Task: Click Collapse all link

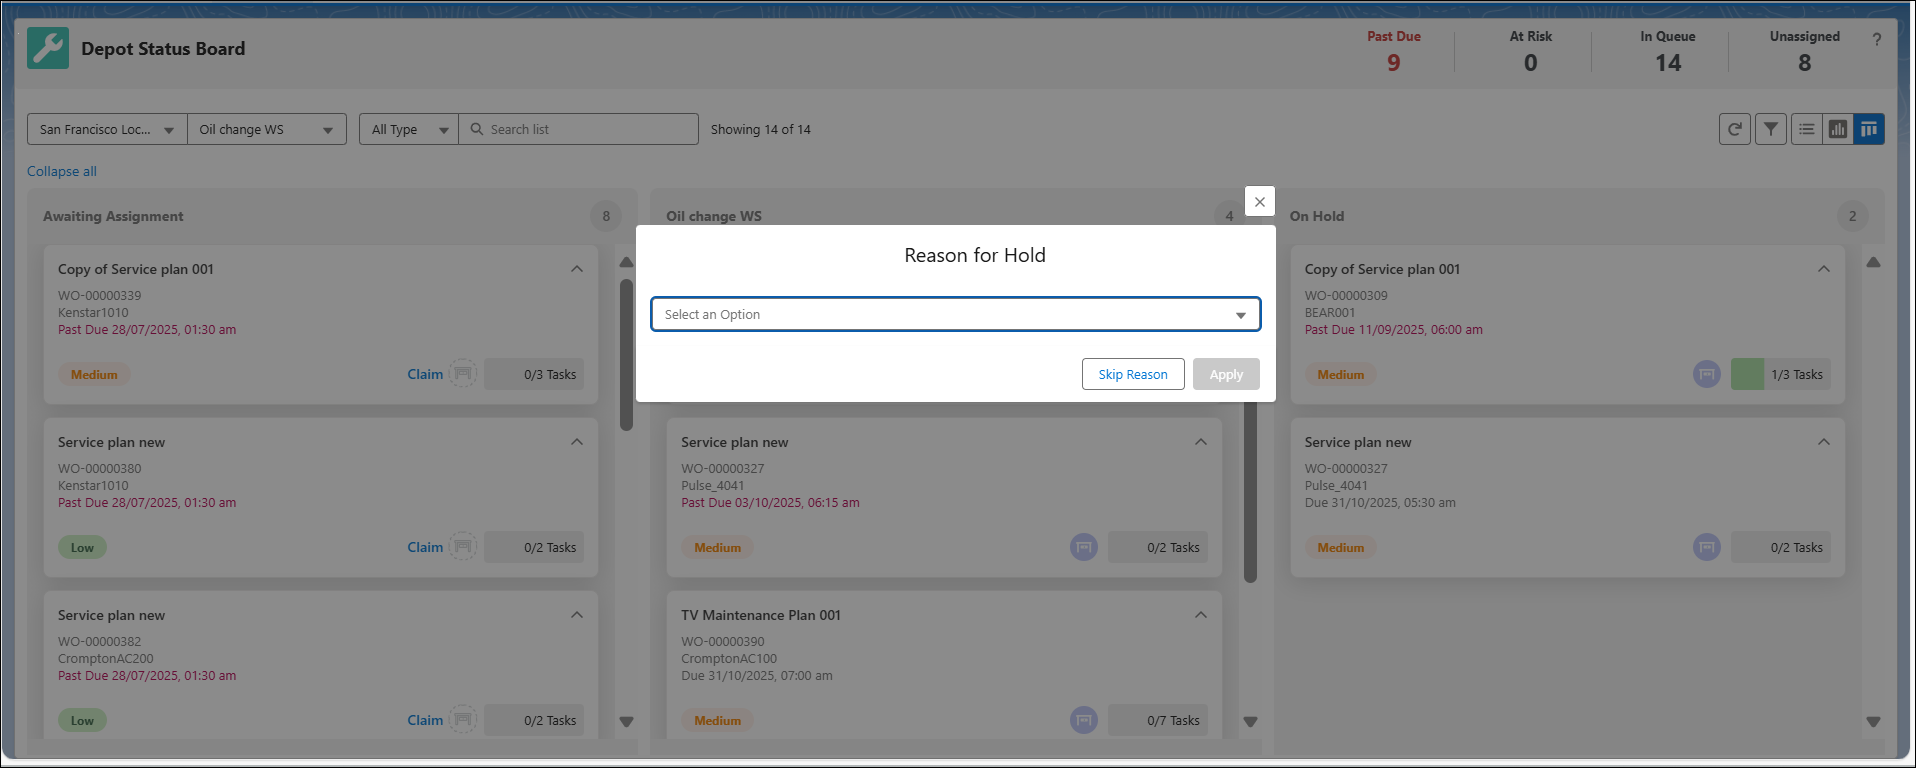Action: click(62, 171)
